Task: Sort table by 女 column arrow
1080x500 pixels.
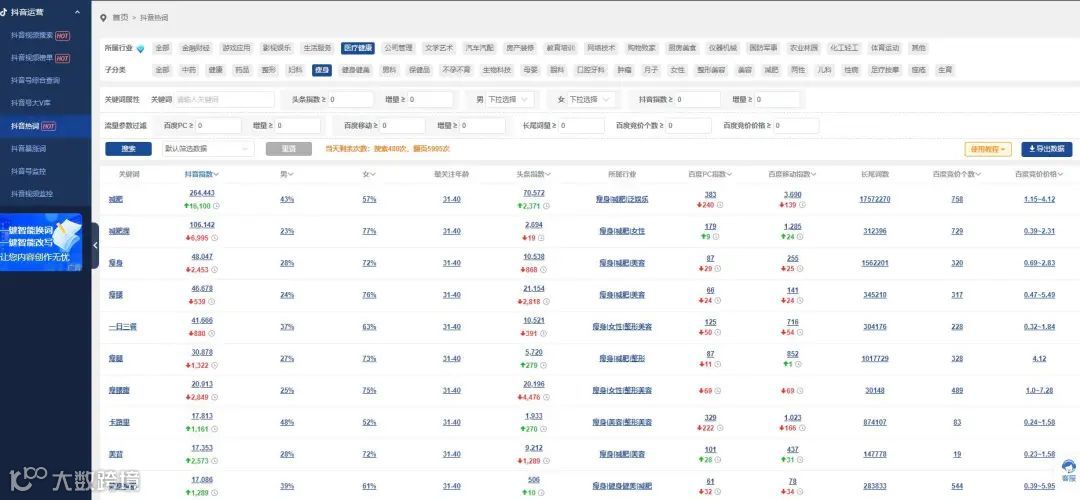Action: click(x=373, y=175)
